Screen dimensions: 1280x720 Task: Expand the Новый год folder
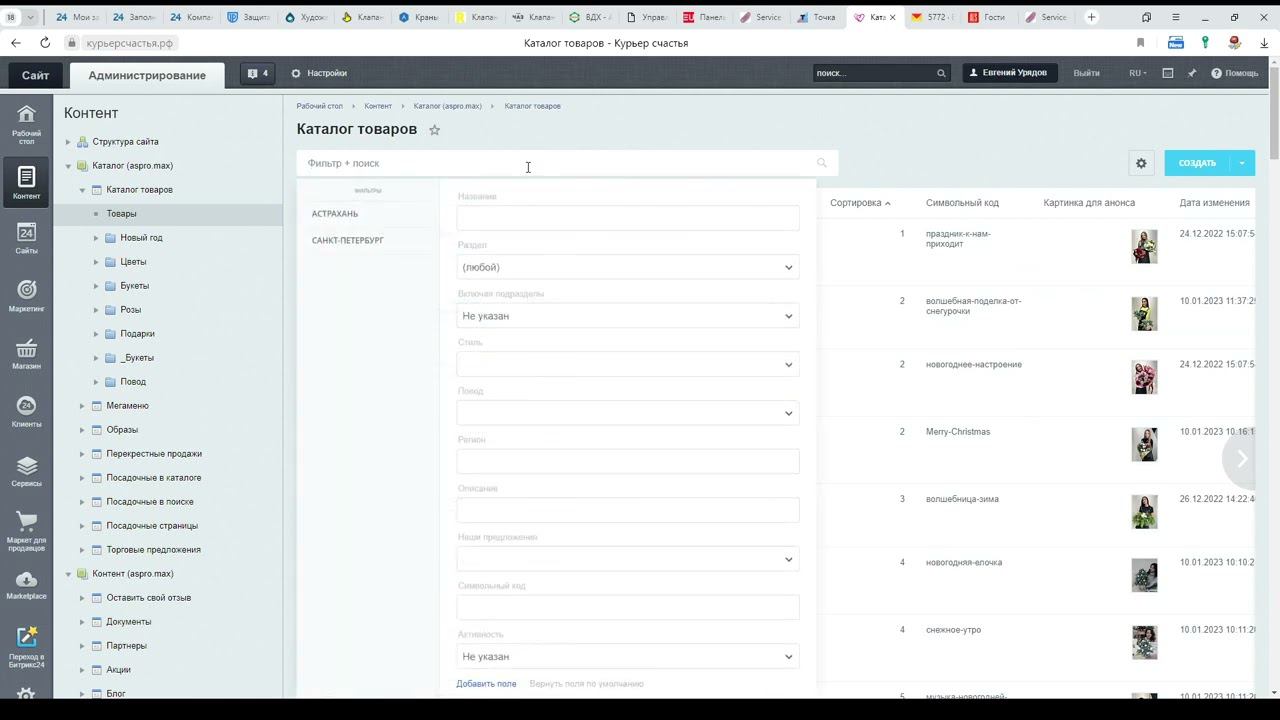click(x=96, y=238)
